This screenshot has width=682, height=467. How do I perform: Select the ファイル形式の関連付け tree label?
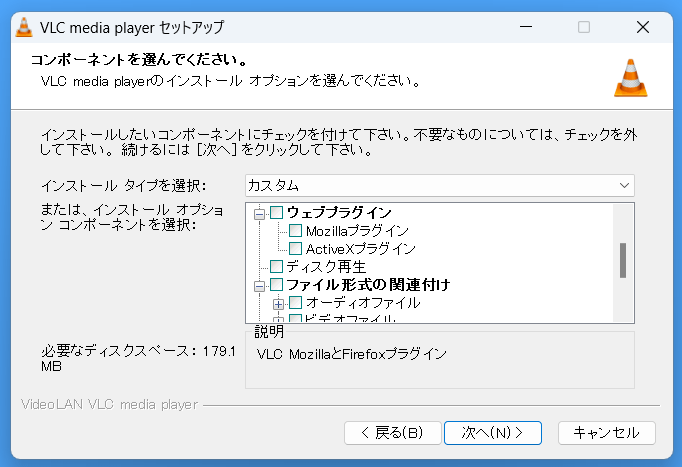[368, 285]
